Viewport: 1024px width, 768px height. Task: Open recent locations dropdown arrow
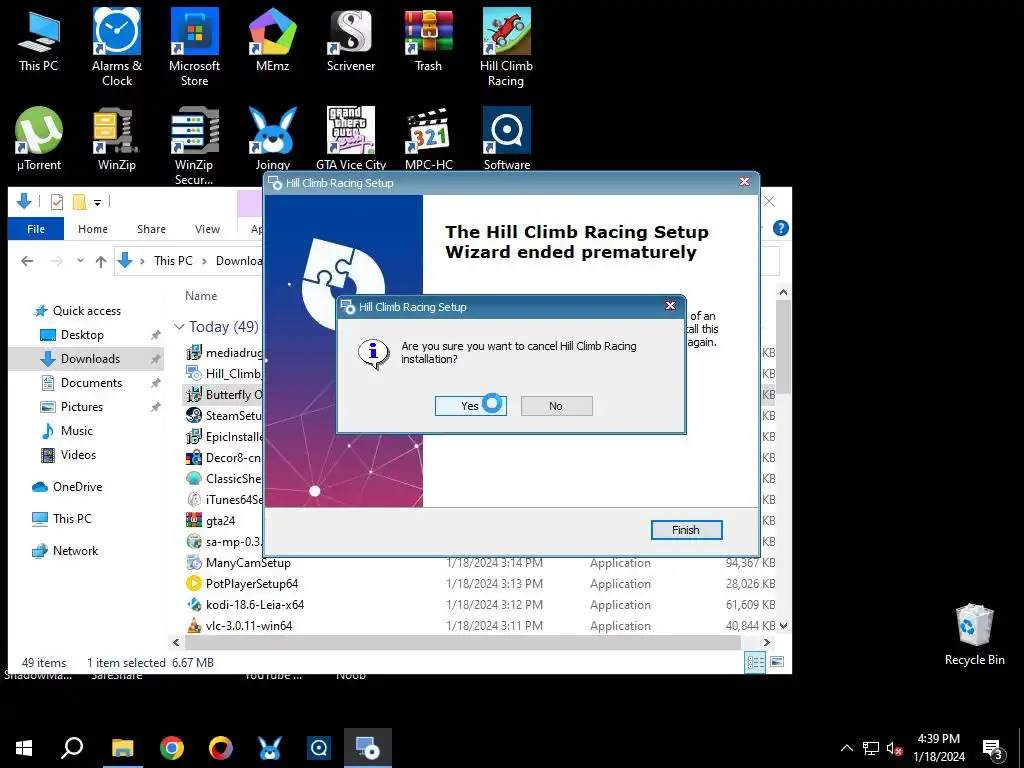(x=80, y=261)
